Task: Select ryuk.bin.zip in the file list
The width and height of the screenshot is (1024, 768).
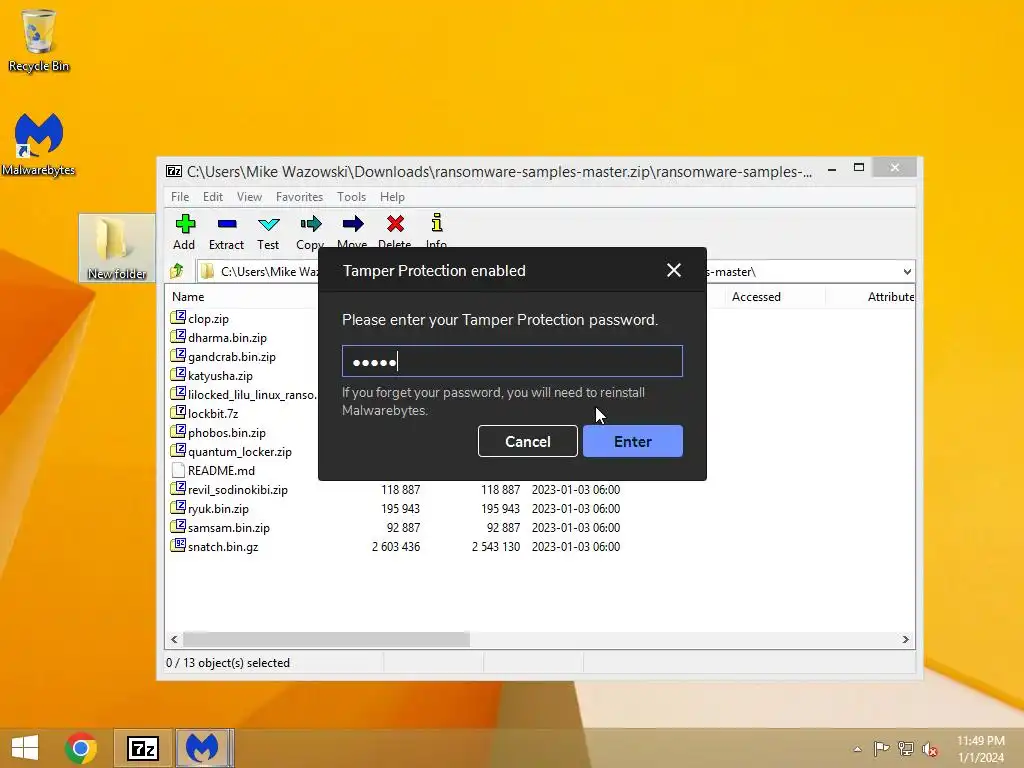Action: pyautogui.click(x=218, y=508)
